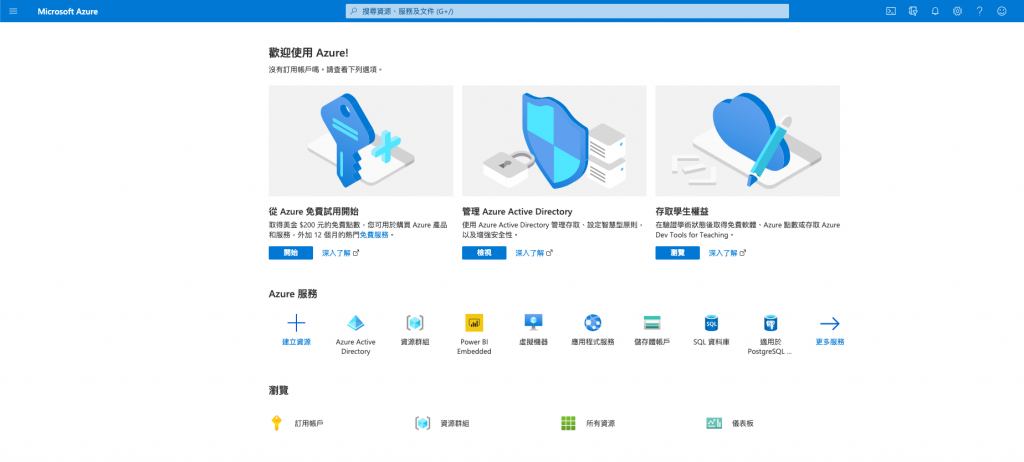Open the PostgreSQL database service icon
The image size is (1024, 462).
(770, 323)
